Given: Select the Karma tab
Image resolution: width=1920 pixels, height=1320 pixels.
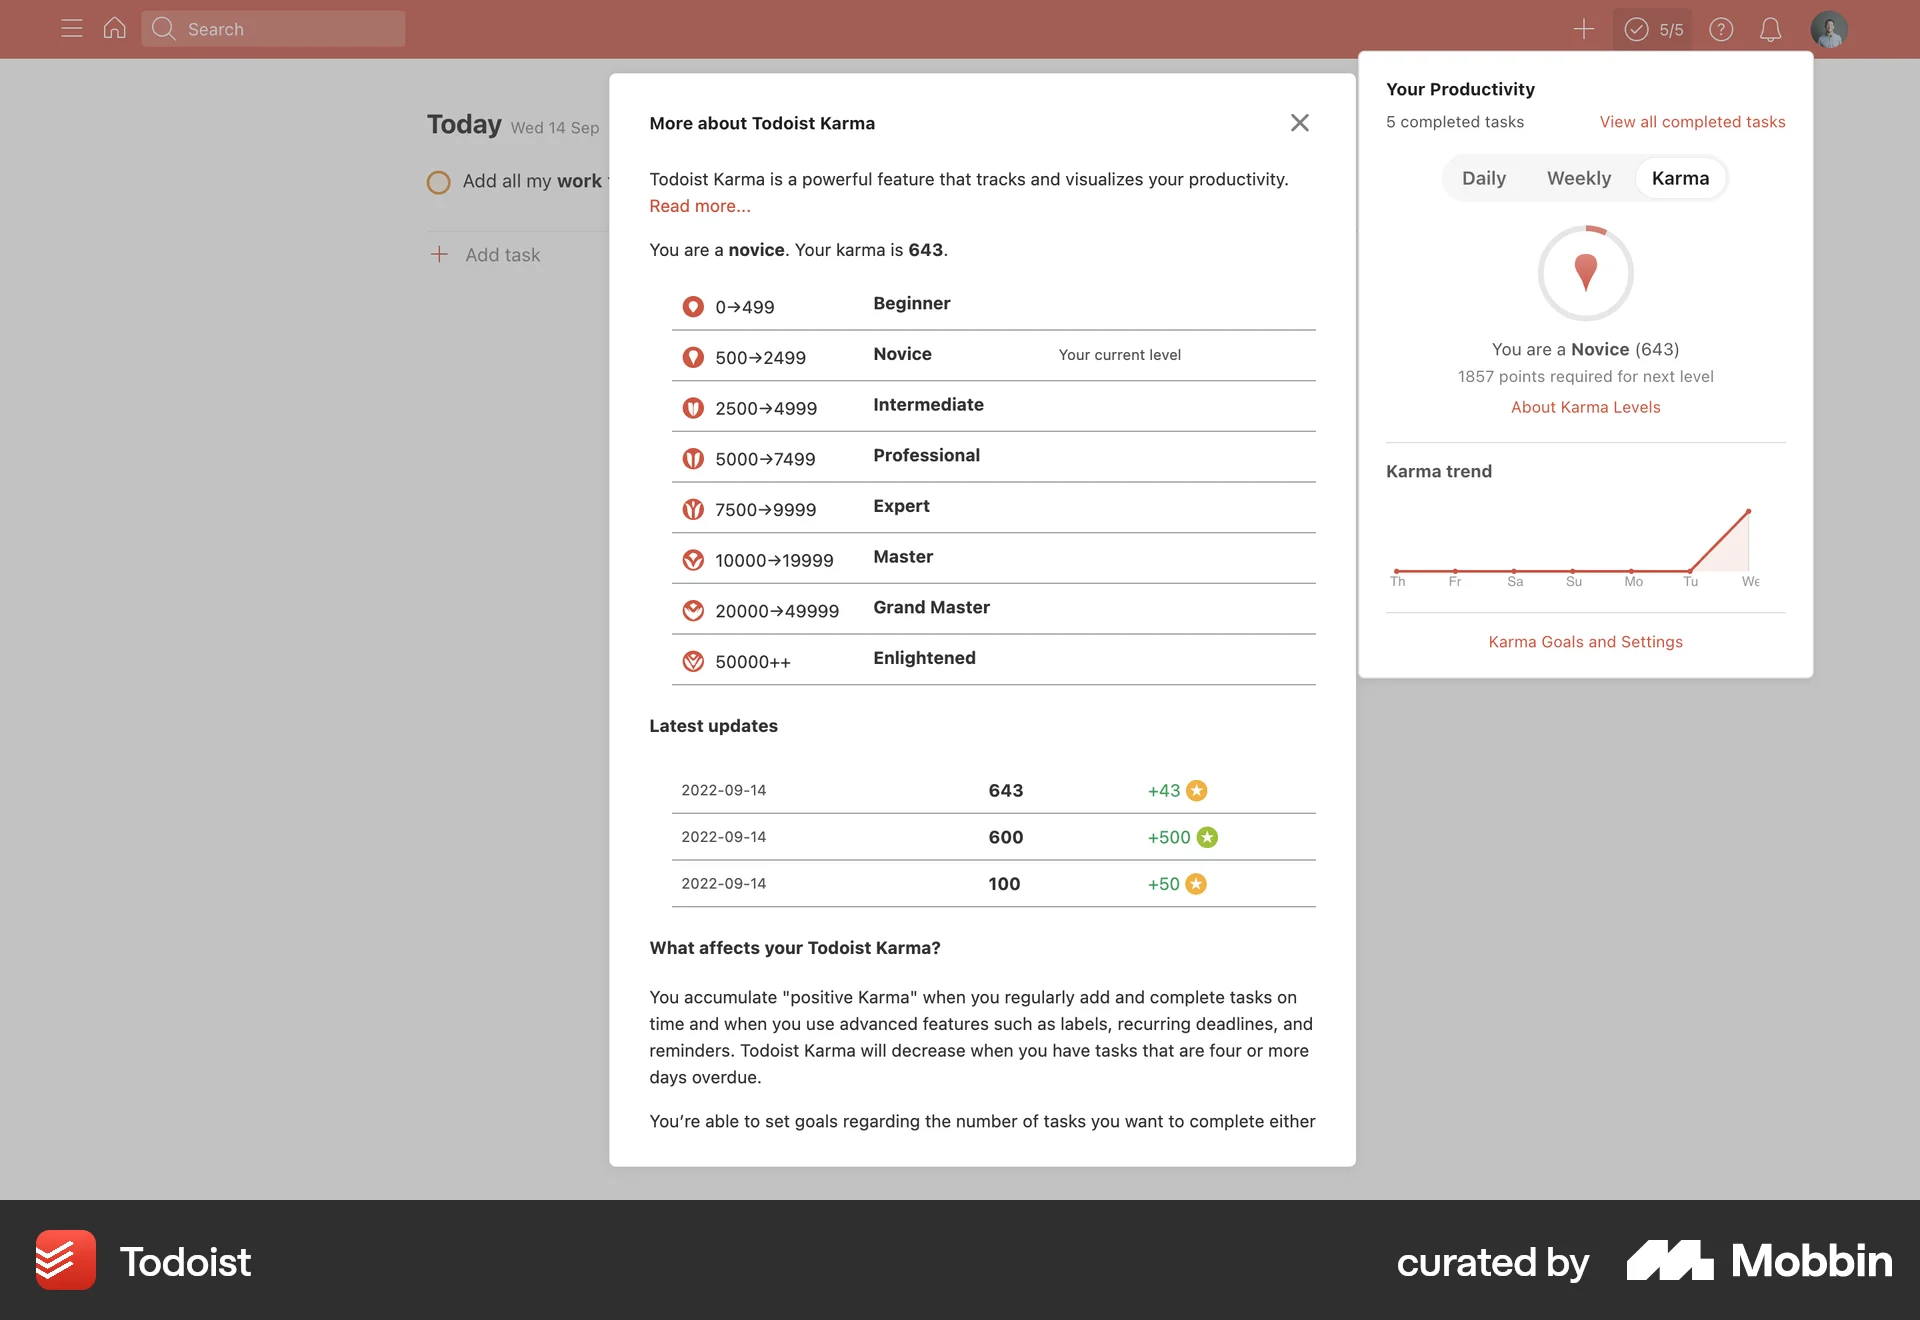Looking at the screenshot, I should click(x=1680, y=178).
